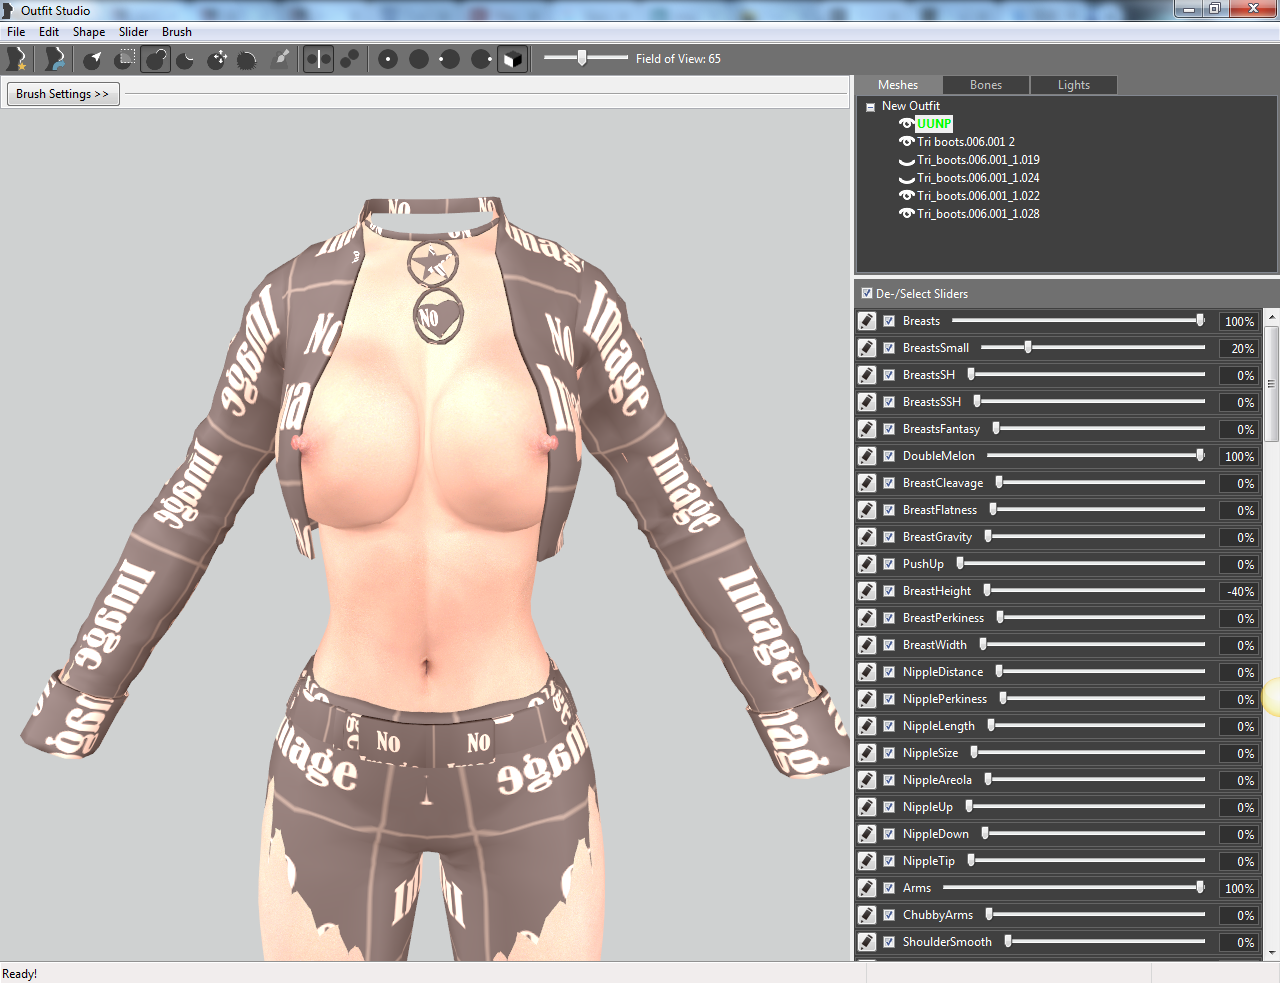1280x984 pixels.
Task: Select Tri_boots.006.001_1.022 mesh name
Action: (x=978, y=196)
